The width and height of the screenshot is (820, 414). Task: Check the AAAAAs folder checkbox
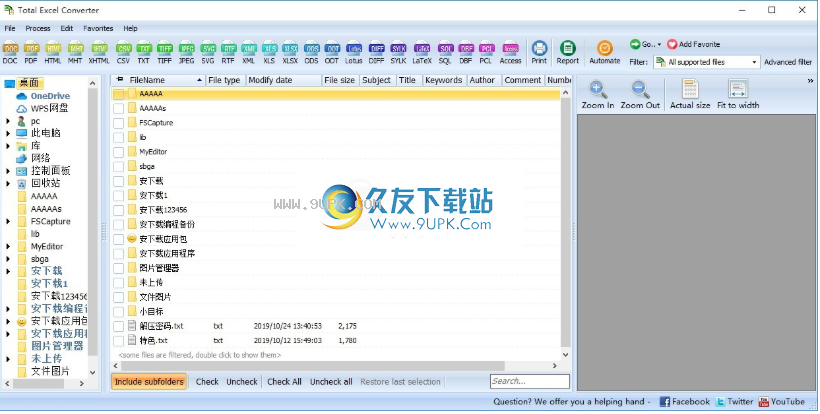119,108
